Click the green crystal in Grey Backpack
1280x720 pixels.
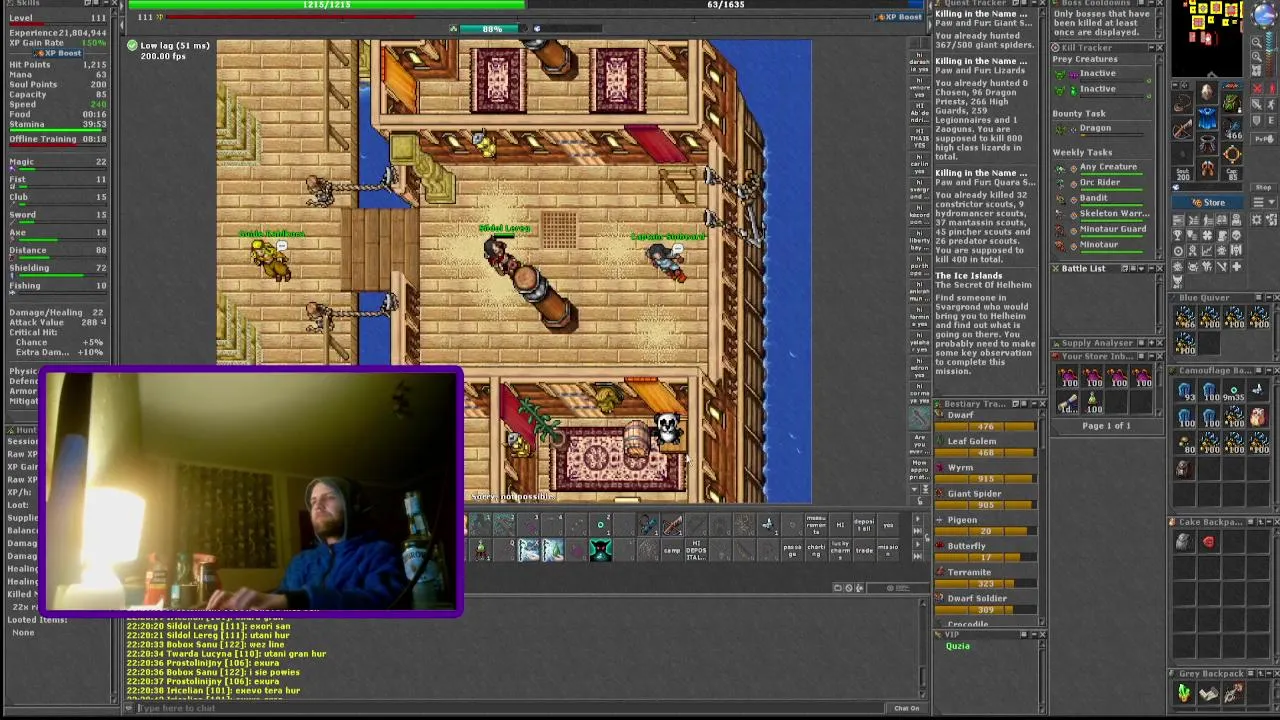pyautogui.click(x=1185, y=693)
